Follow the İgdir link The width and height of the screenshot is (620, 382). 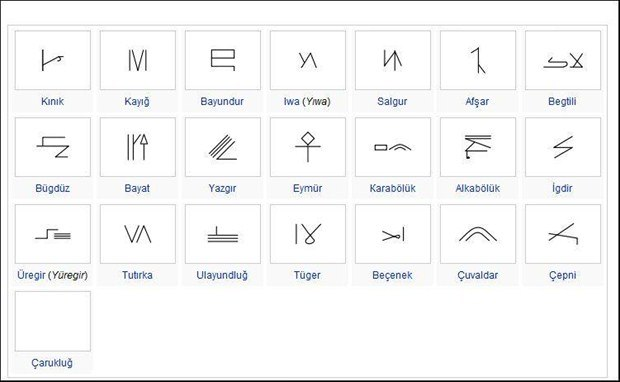pos(562,188)
